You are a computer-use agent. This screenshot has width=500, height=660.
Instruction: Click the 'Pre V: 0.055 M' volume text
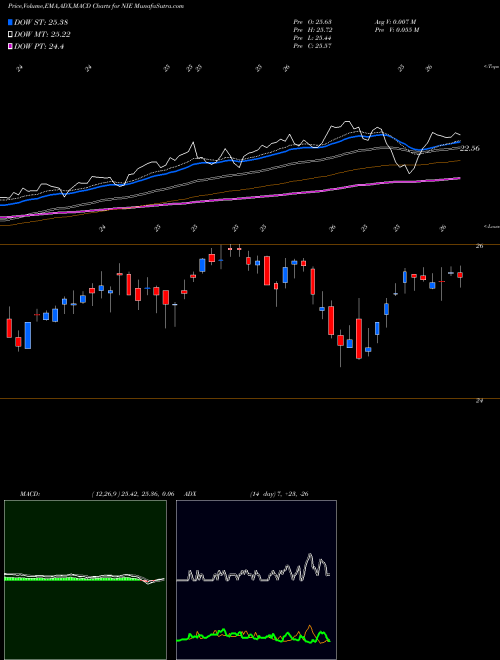coord(396,30)
